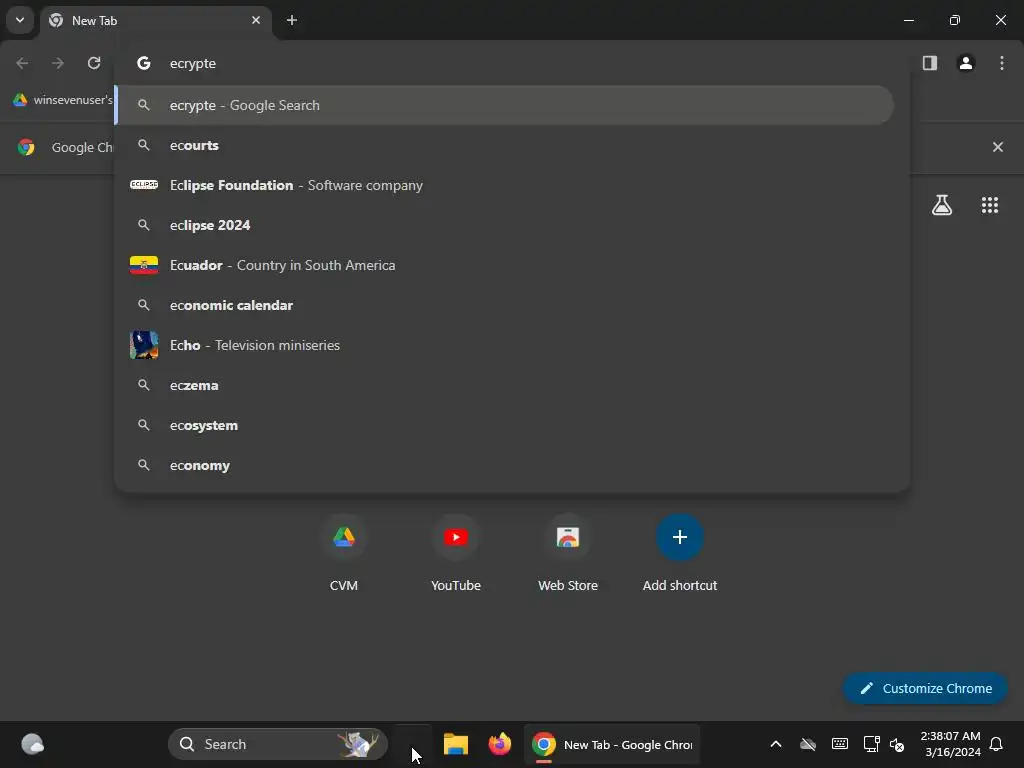The width and height of the screenshot is (1024, 768).
Task: Close the New Tab tab
Action: (x=256, y=20)
